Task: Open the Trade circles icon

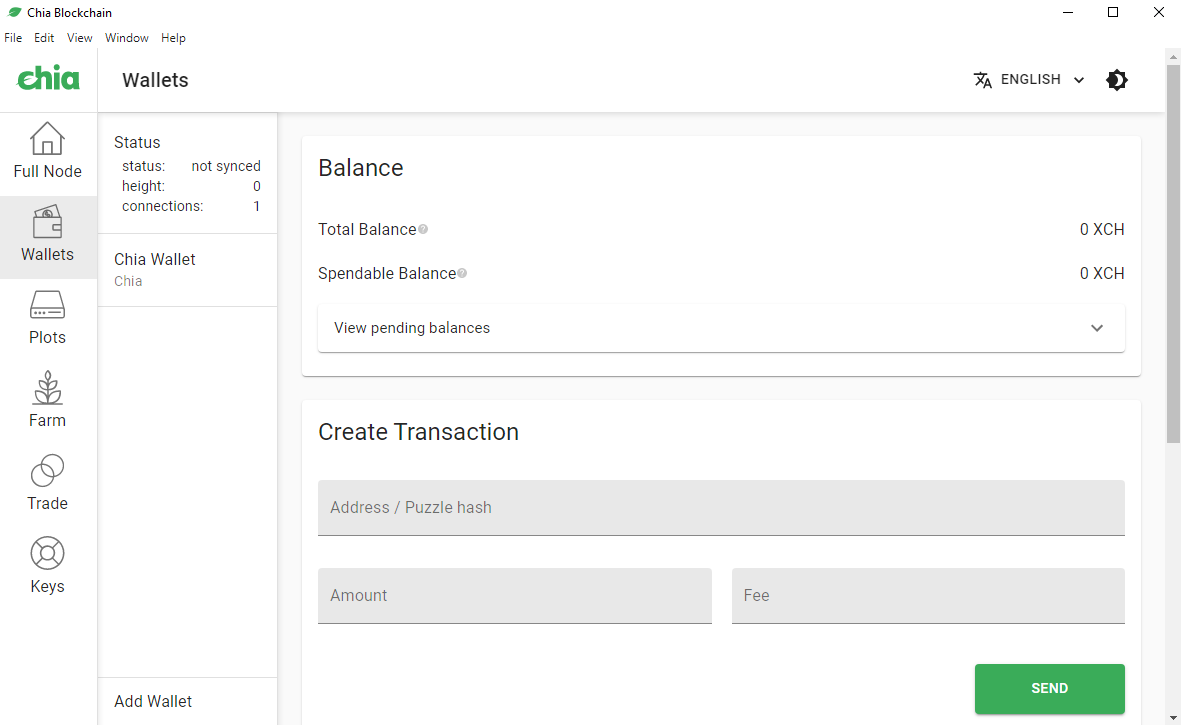Action: click(47, 471)
